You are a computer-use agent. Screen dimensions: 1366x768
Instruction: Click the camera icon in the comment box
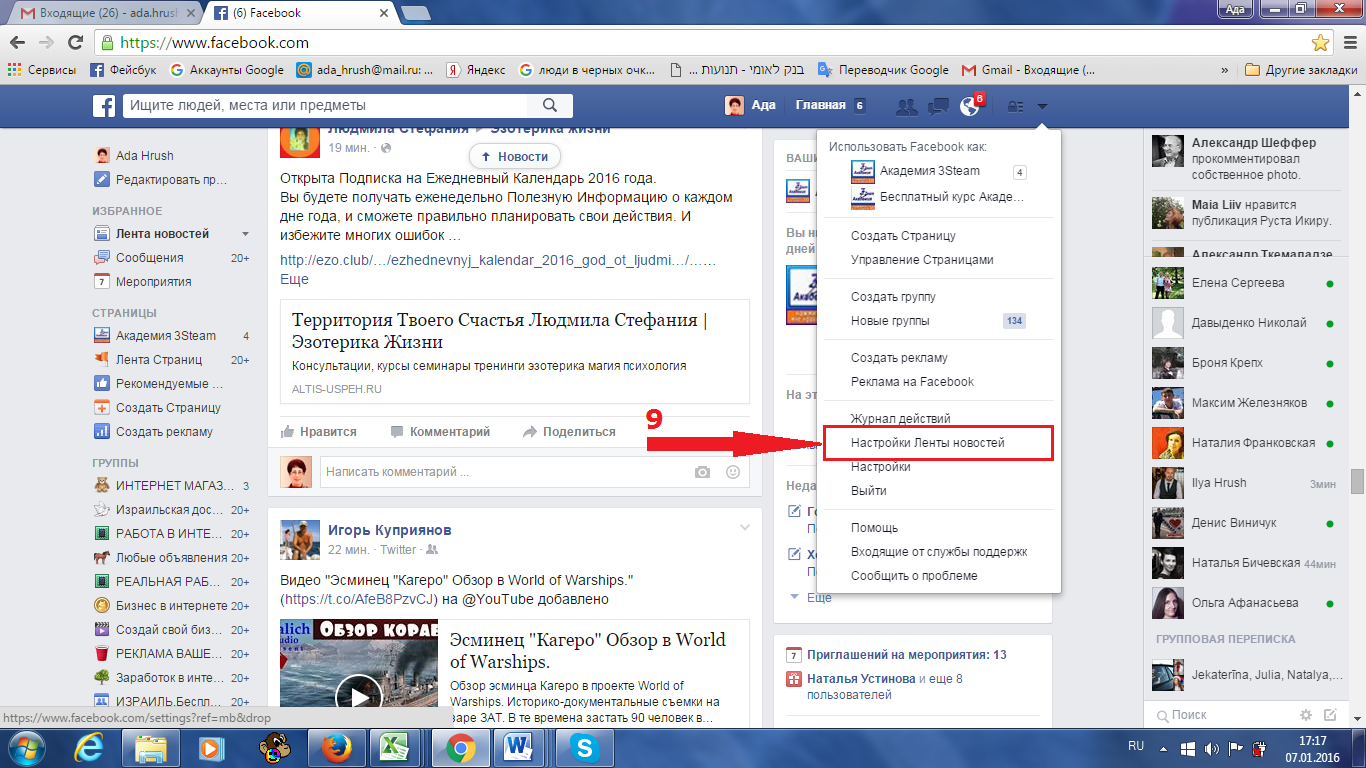703,472
